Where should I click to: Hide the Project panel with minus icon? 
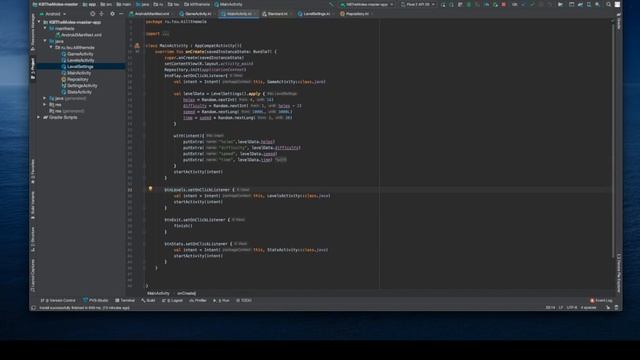121,14
